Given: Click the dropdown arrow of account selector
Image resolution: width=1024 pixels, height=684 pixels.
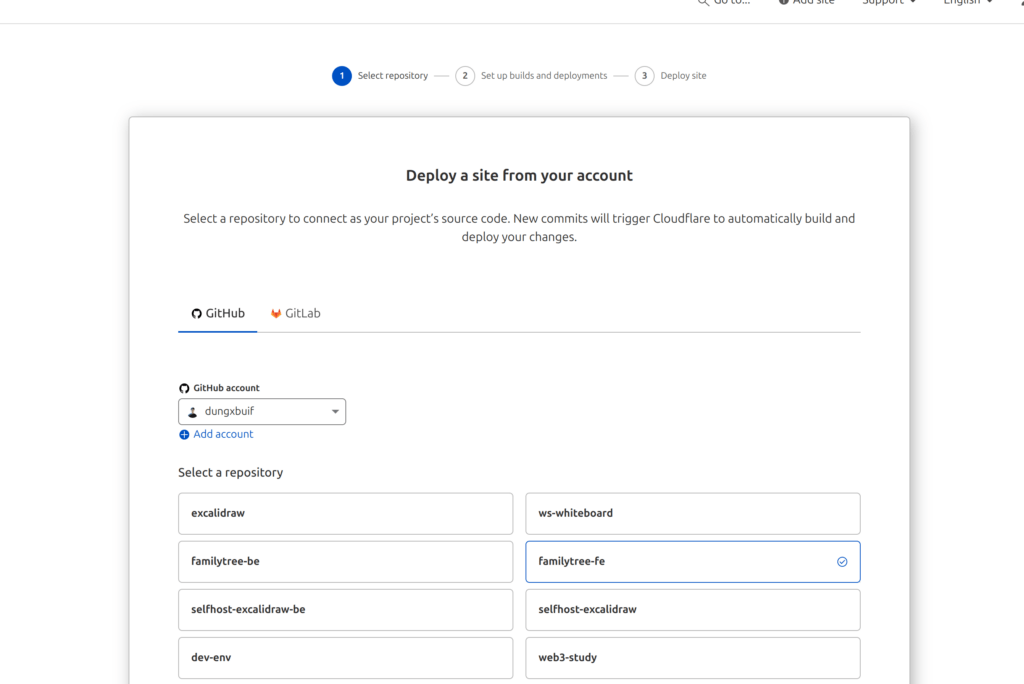Looking at the screenshot, I should click(335, 412).
